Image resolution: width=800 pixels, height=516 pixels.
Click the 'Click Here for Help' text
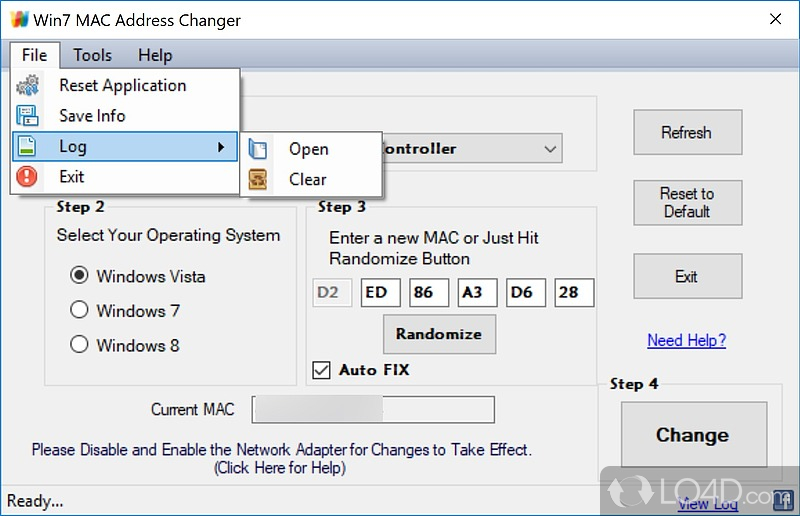click(x=280, y=468)
